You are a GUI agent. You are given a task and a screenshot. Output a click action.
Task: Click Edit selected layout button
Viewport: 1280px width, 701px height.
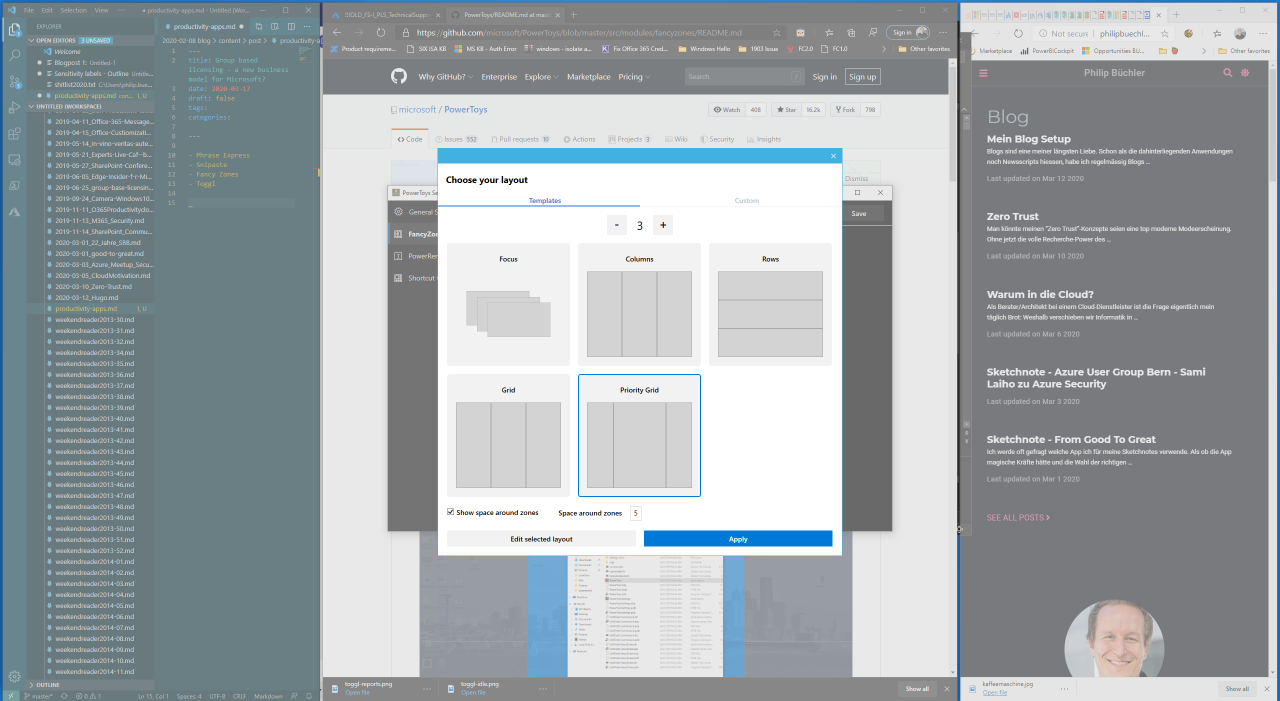(541, 539)
